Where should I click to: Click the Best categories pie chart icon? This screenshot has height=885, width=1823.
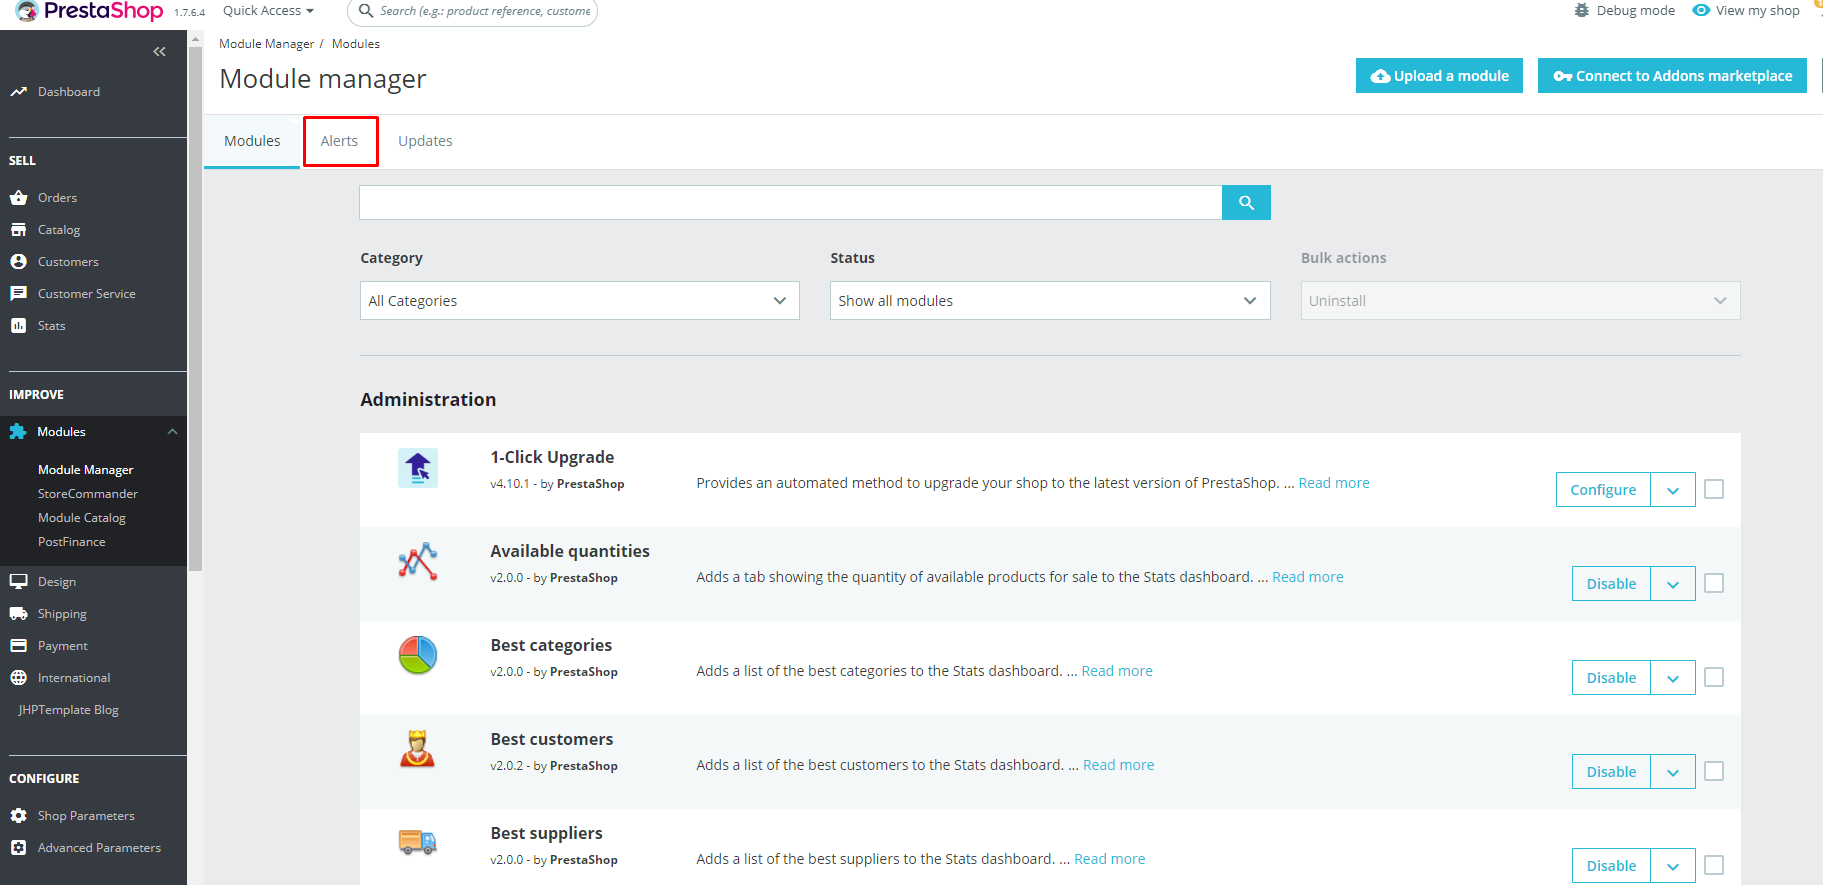pos(418,656)
